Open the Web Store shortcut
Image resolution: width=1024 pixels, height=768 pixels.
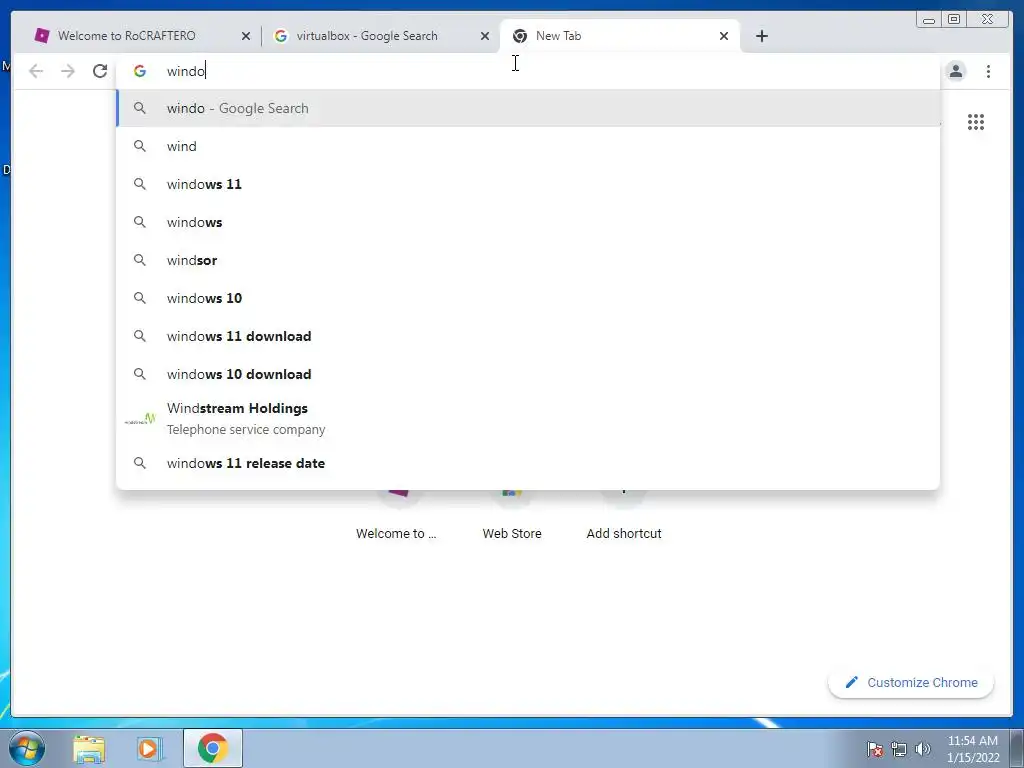pos(512,516)
